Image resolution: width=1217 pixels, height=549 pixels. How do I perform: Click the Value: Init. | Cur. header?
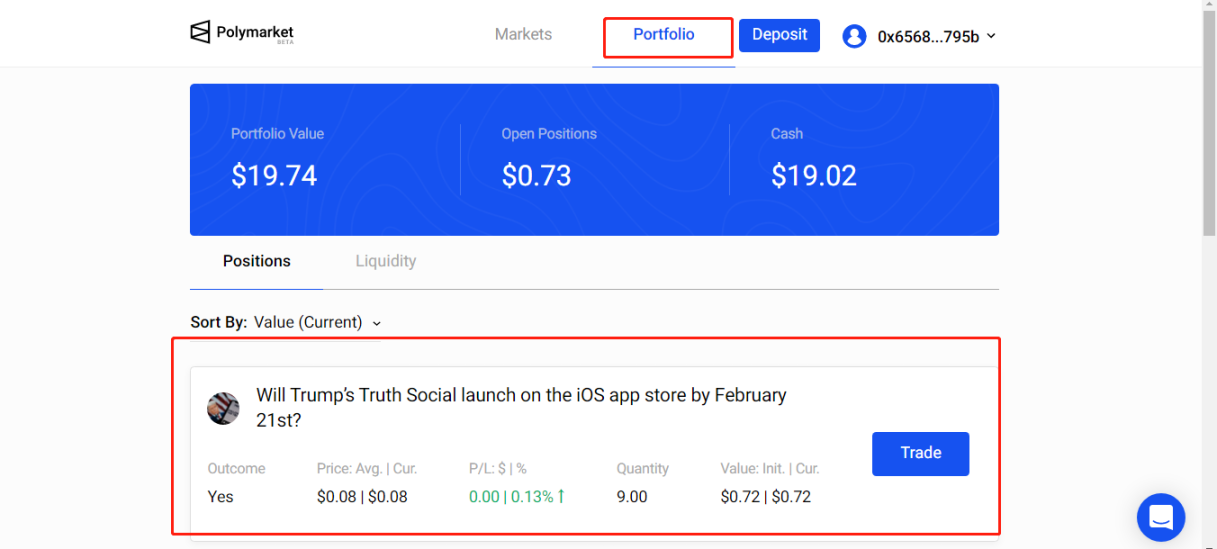(x=770, y=468)
